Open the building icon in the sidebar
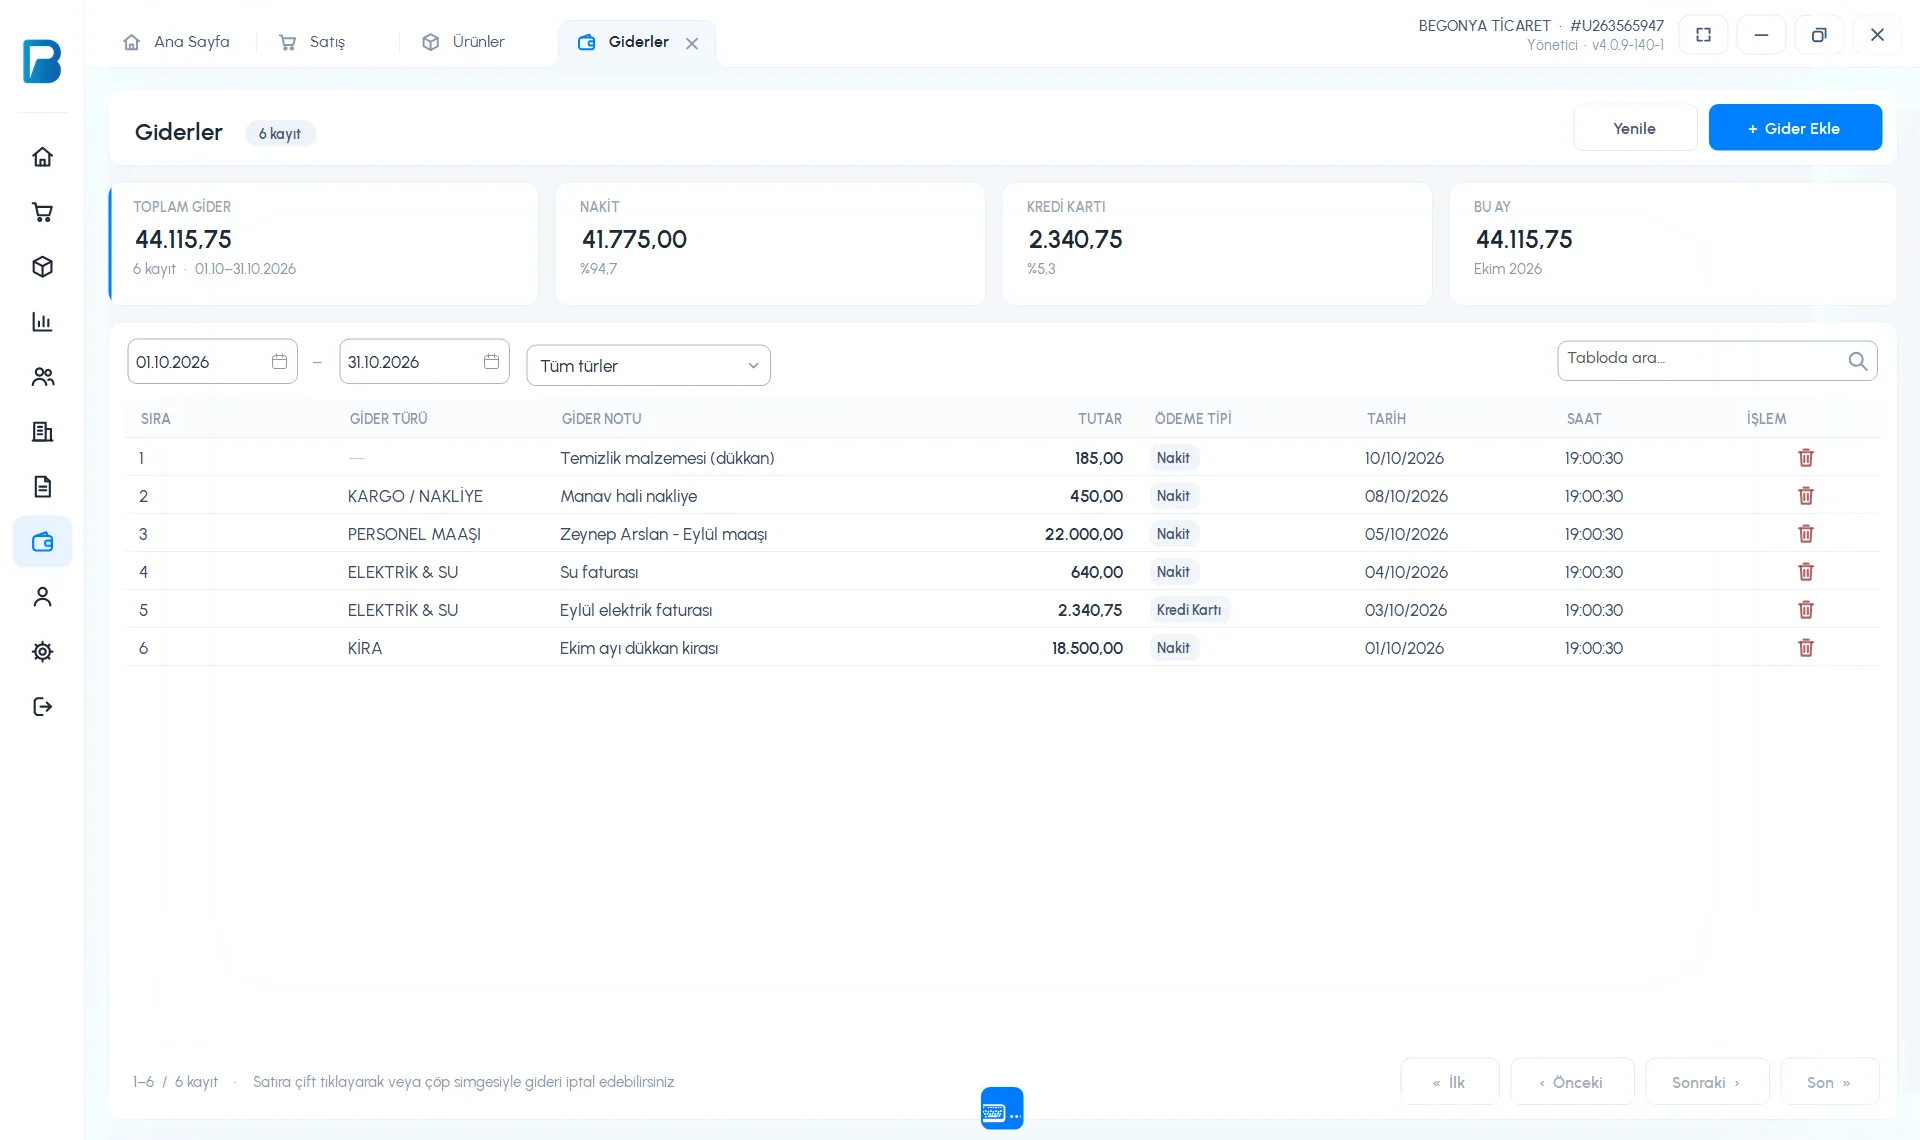Viewport: 1920px width, 1140px height. [42, 432]
